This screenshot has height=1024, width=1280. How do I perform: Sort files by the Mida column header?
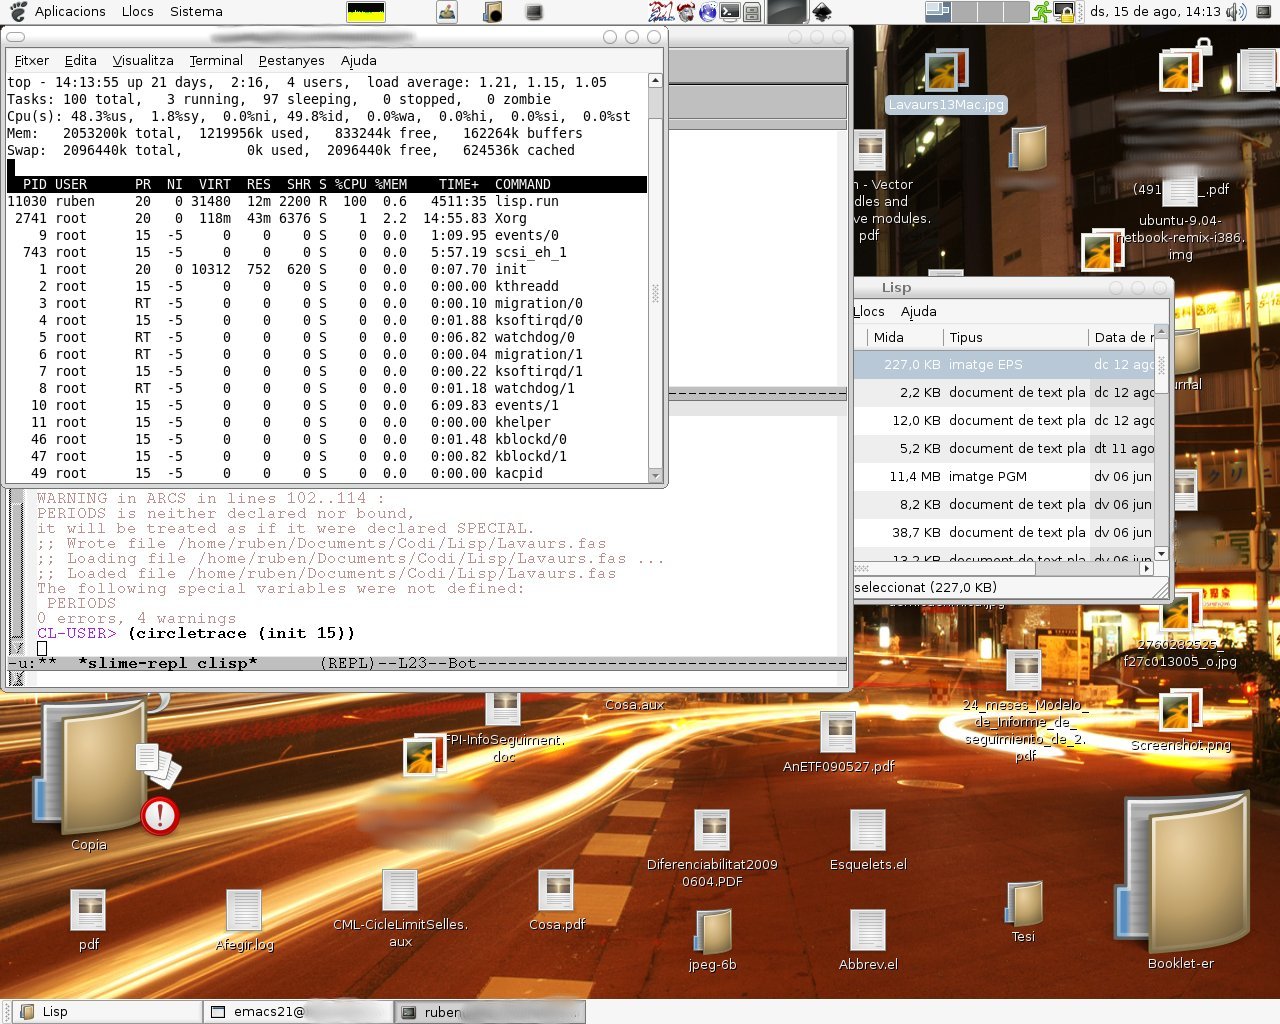click(x=903, y=337)
